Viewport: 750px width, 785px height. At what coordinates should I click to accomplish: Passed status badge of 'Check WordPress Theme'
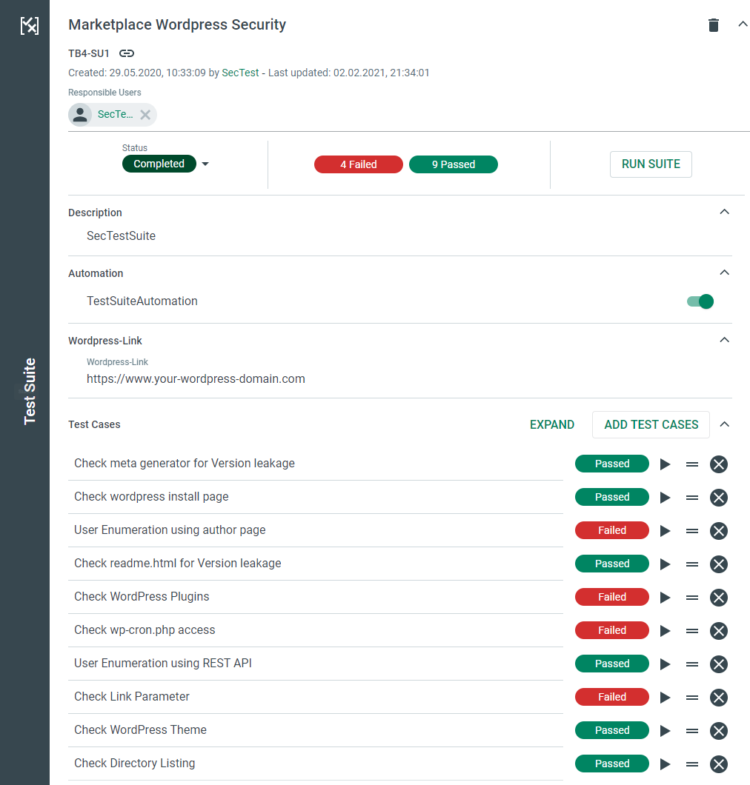[x=612, y=730]
